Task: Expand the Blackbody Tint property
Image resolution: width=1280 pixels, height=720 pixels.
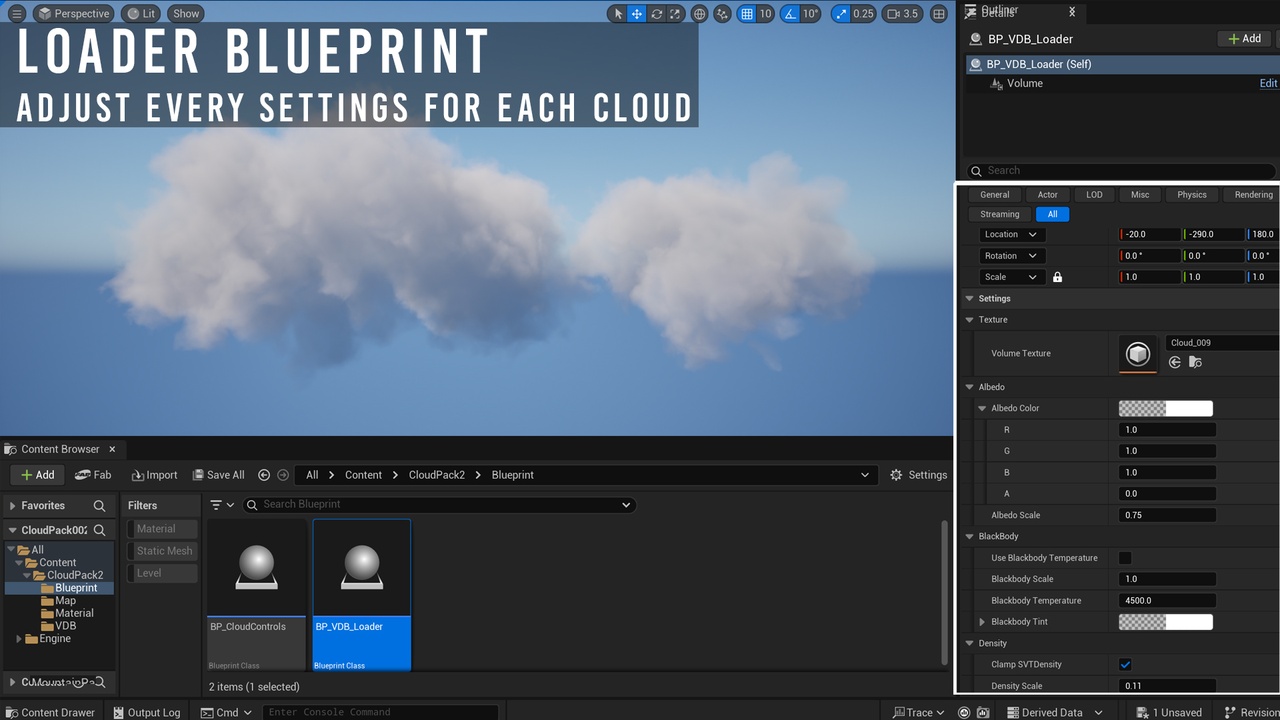Action: tap(982, 622)
